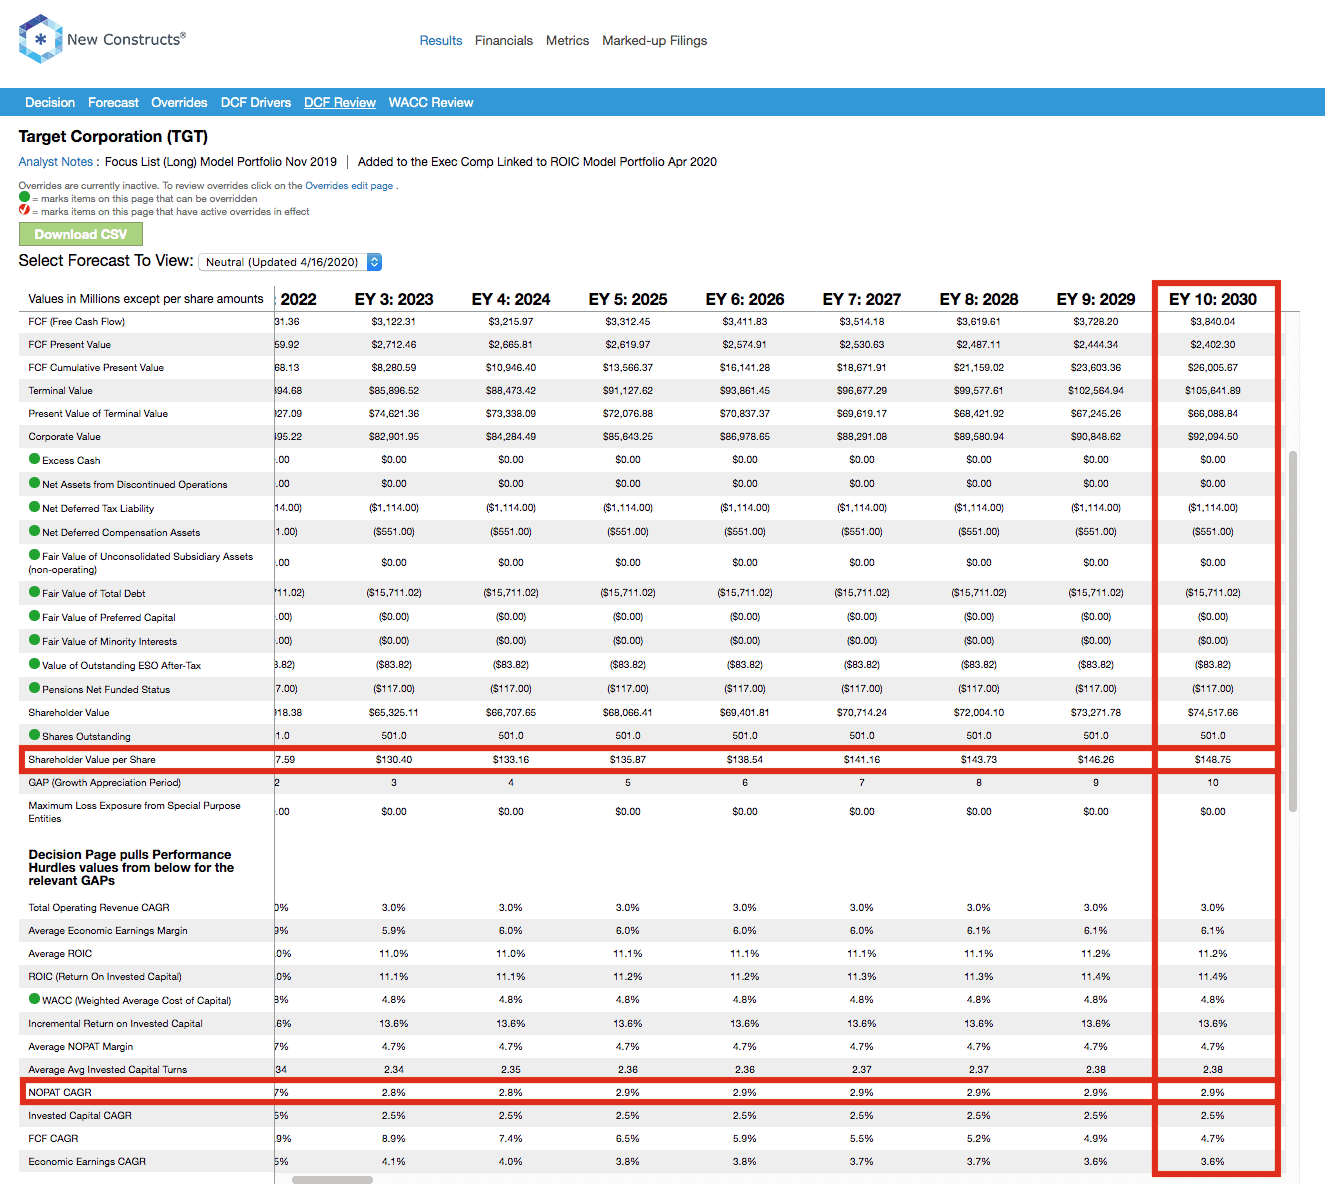Click green dot for Net Assets from Discontinued Operations
This screenshot has height=1184, width=1325.
click(35, 483)
